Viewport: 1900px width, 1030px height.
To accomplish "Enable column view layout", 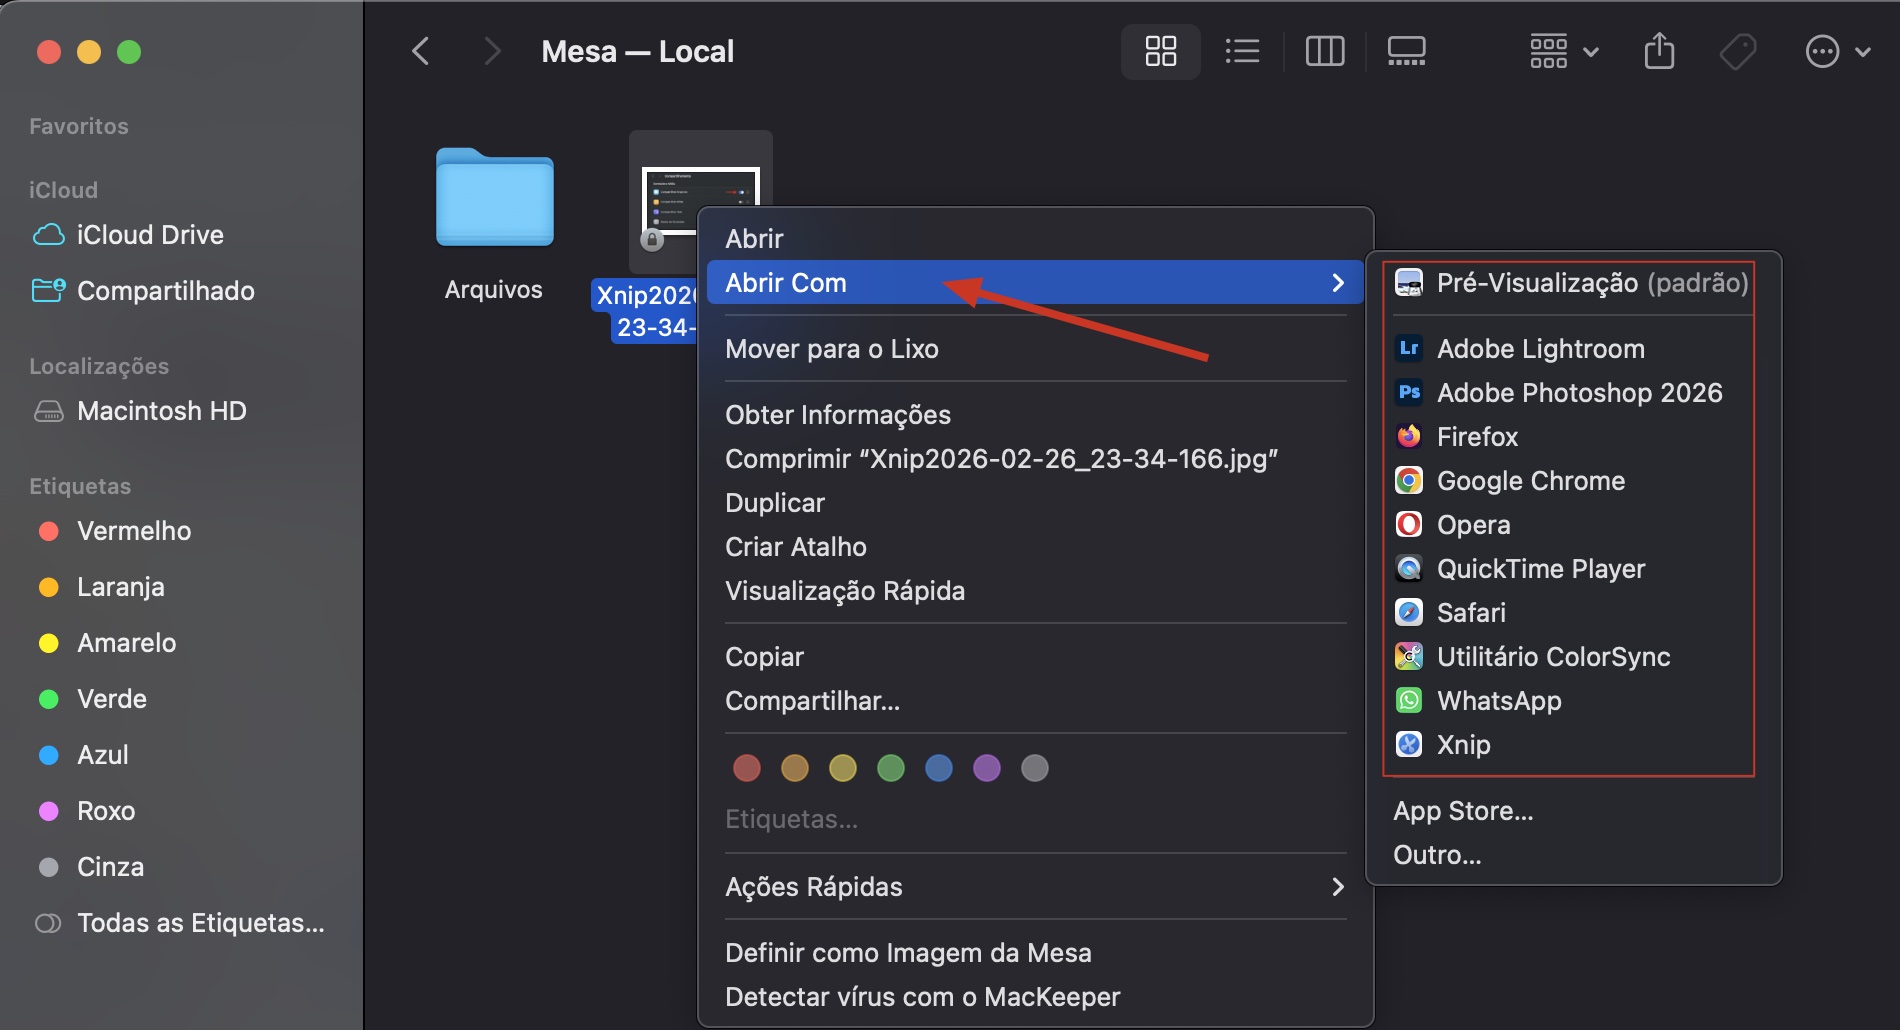I will coord(1324,50).
